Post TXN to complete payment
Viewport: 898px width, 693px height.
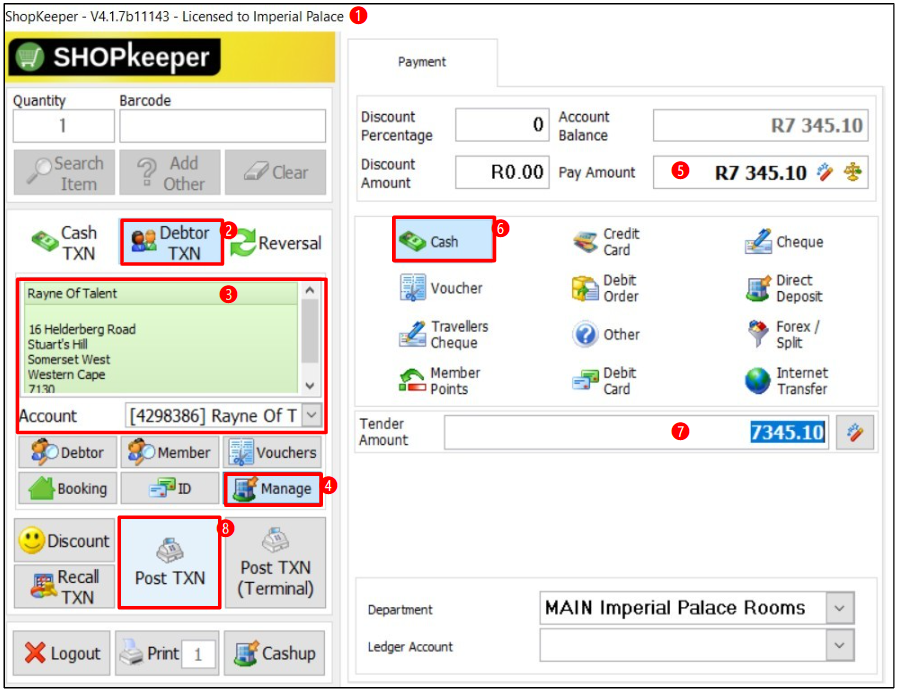coord(170,563)
